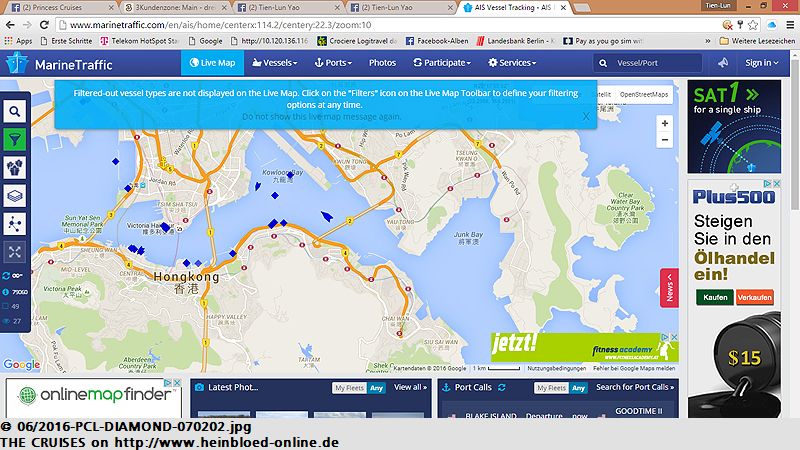Select My Fleets in Port Calls widget
This screenshot has width=800, height=450.
click(552, 388)
